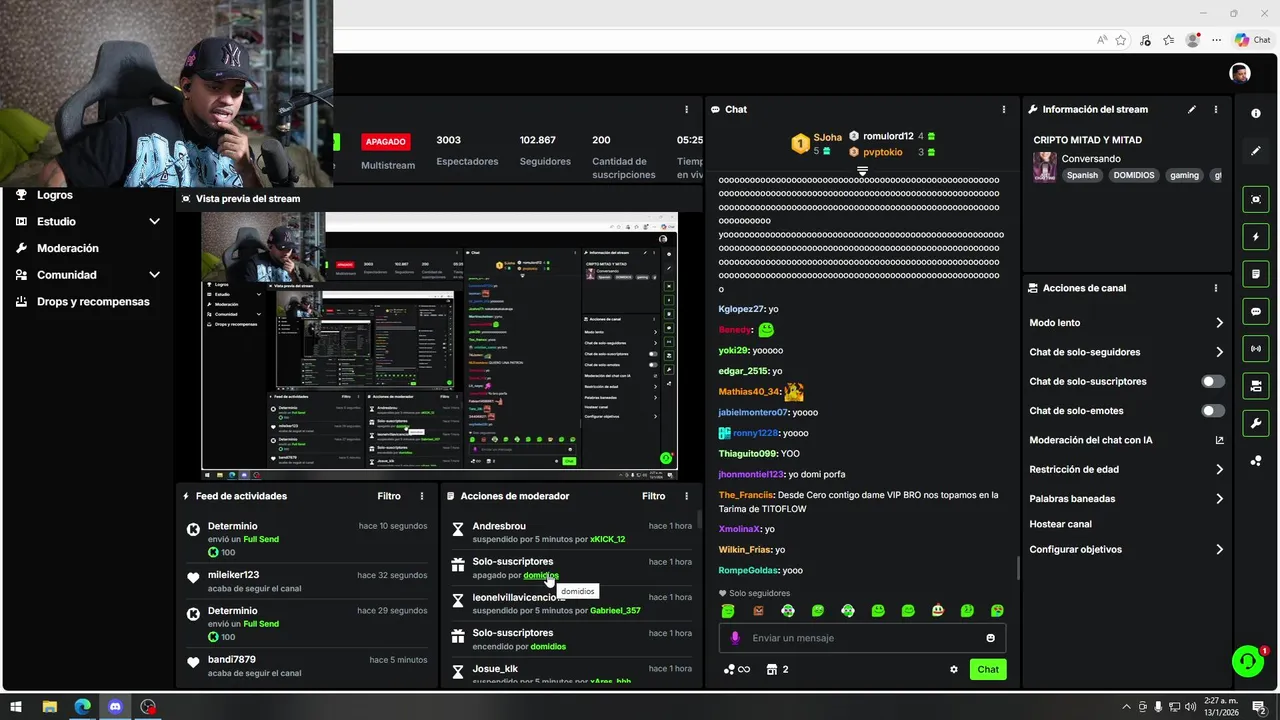Open Filtro in Feed de actividades
Screen dimensions: 1280x720
[x=389, y=496]
